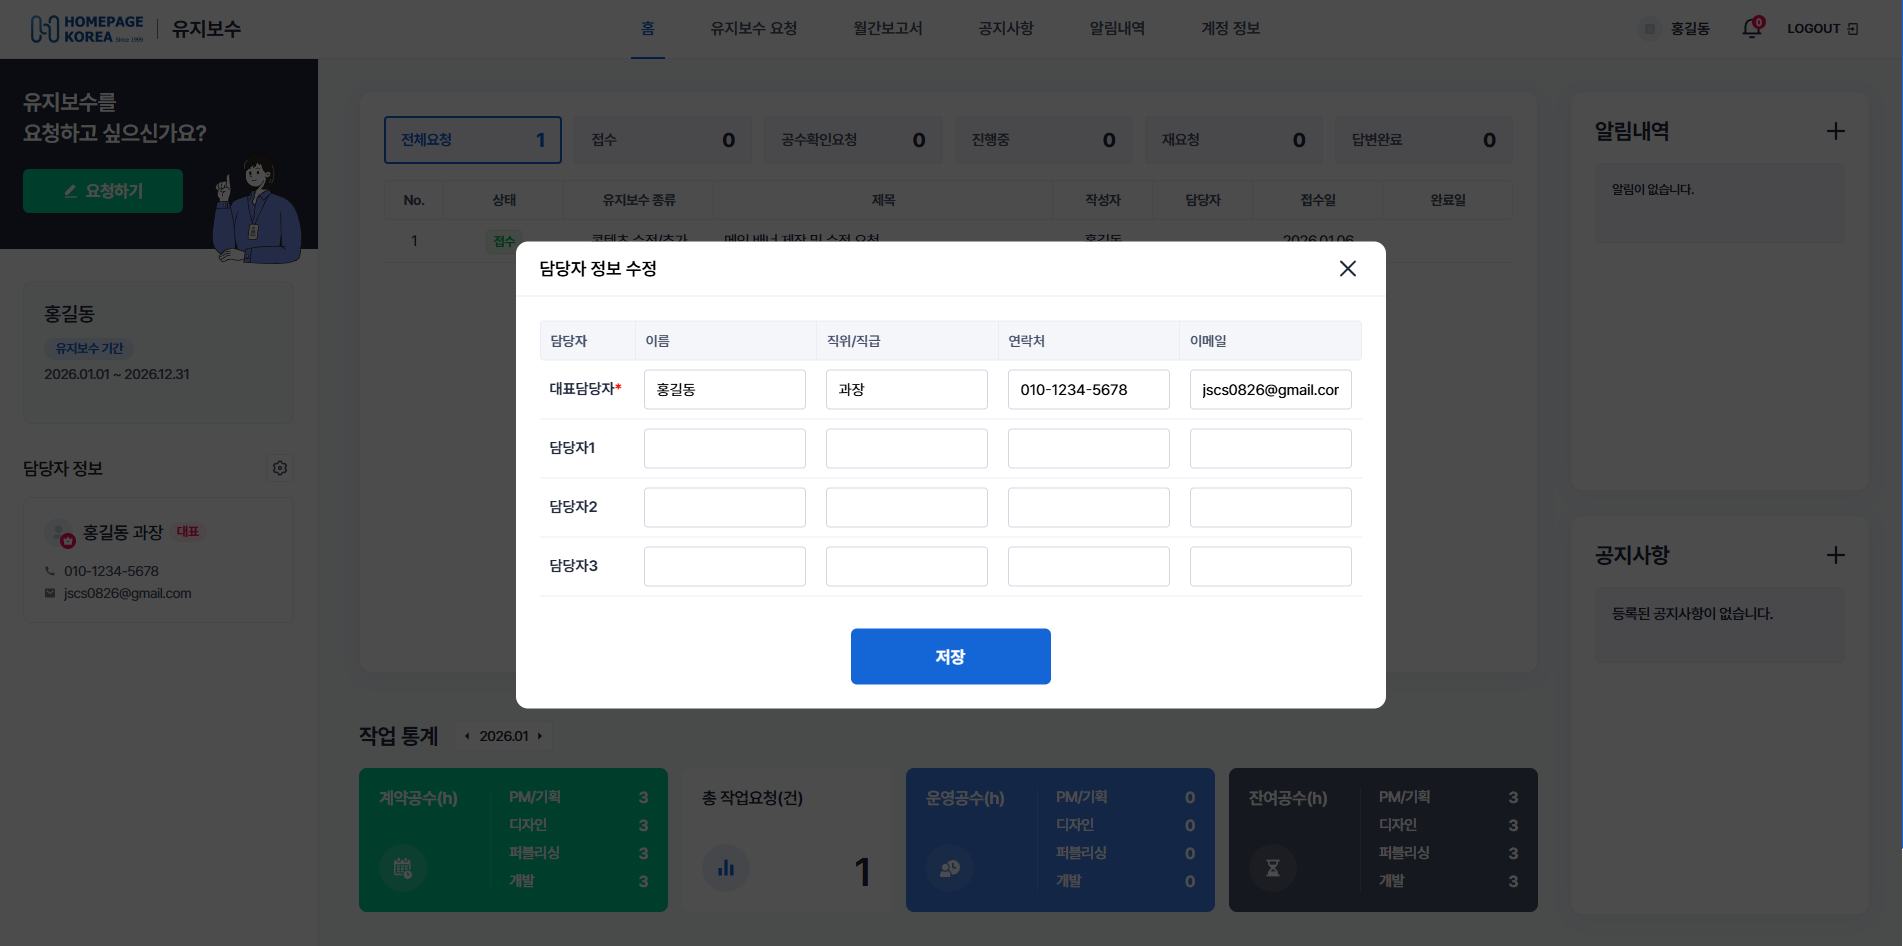The height and width of the screenshot is (946, 1903).
Task: Click the people icon in 운영공수 card
Action: 949,868
